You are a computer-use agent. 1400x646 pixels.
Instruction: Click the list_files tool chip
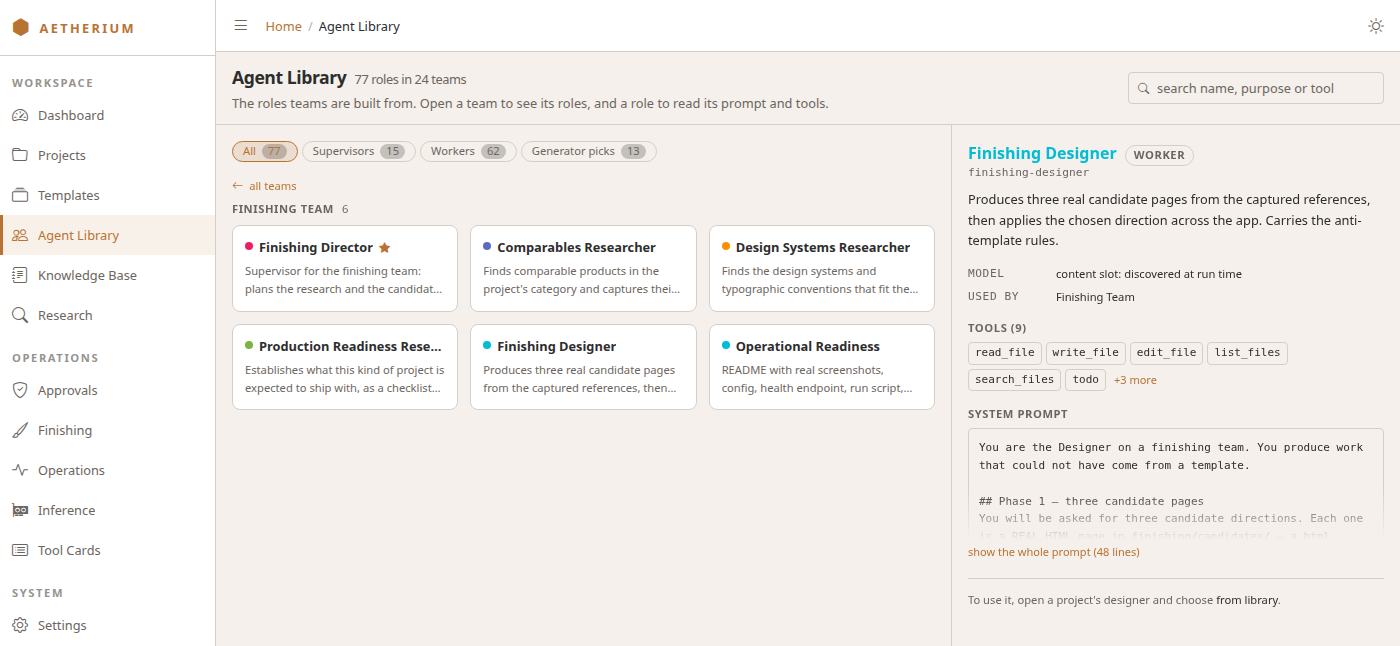[1248, 353]
